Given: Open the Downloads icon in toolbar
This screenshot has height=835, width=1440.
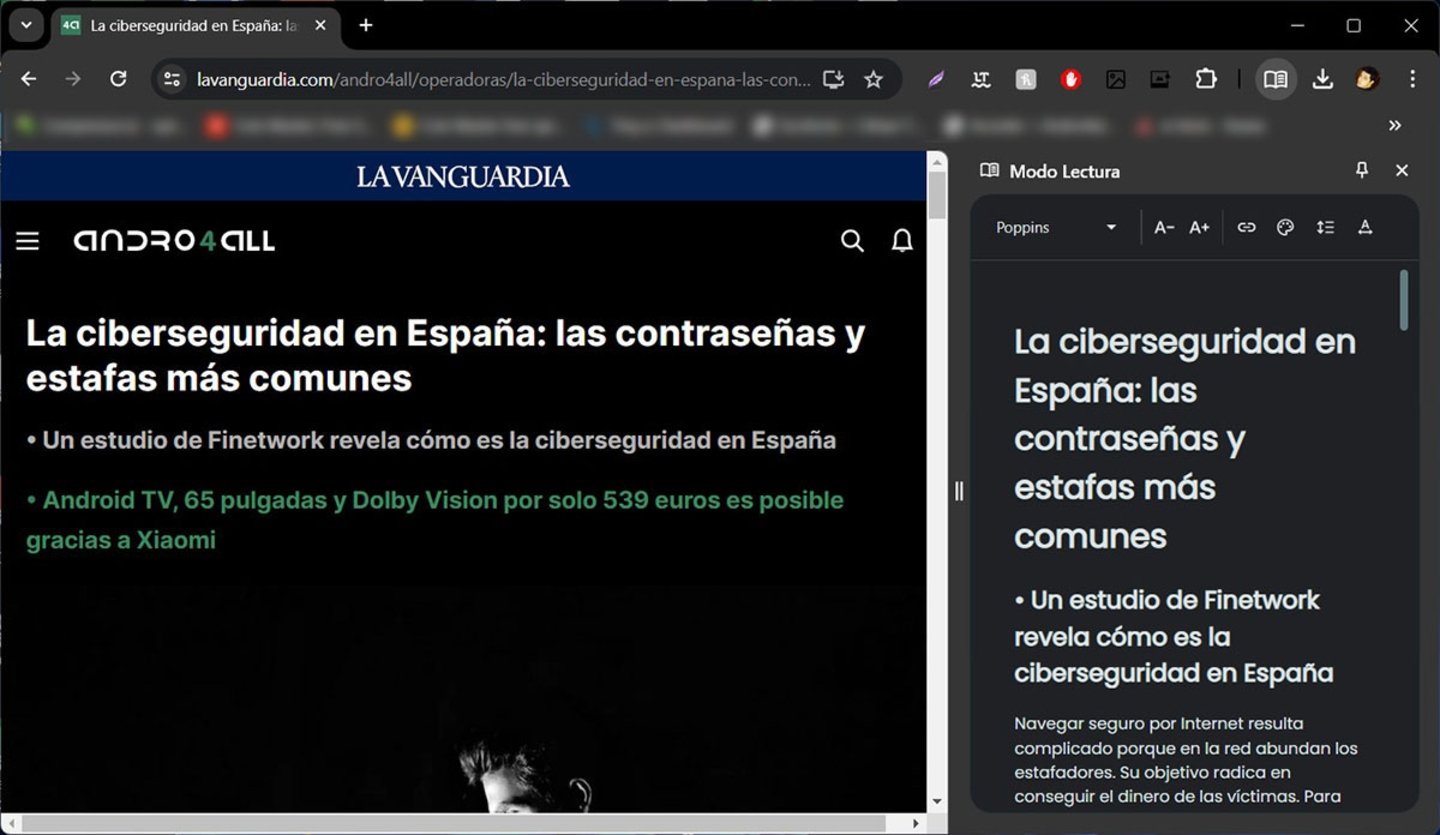Looking at the screenshot, I should pos(1322,79).
